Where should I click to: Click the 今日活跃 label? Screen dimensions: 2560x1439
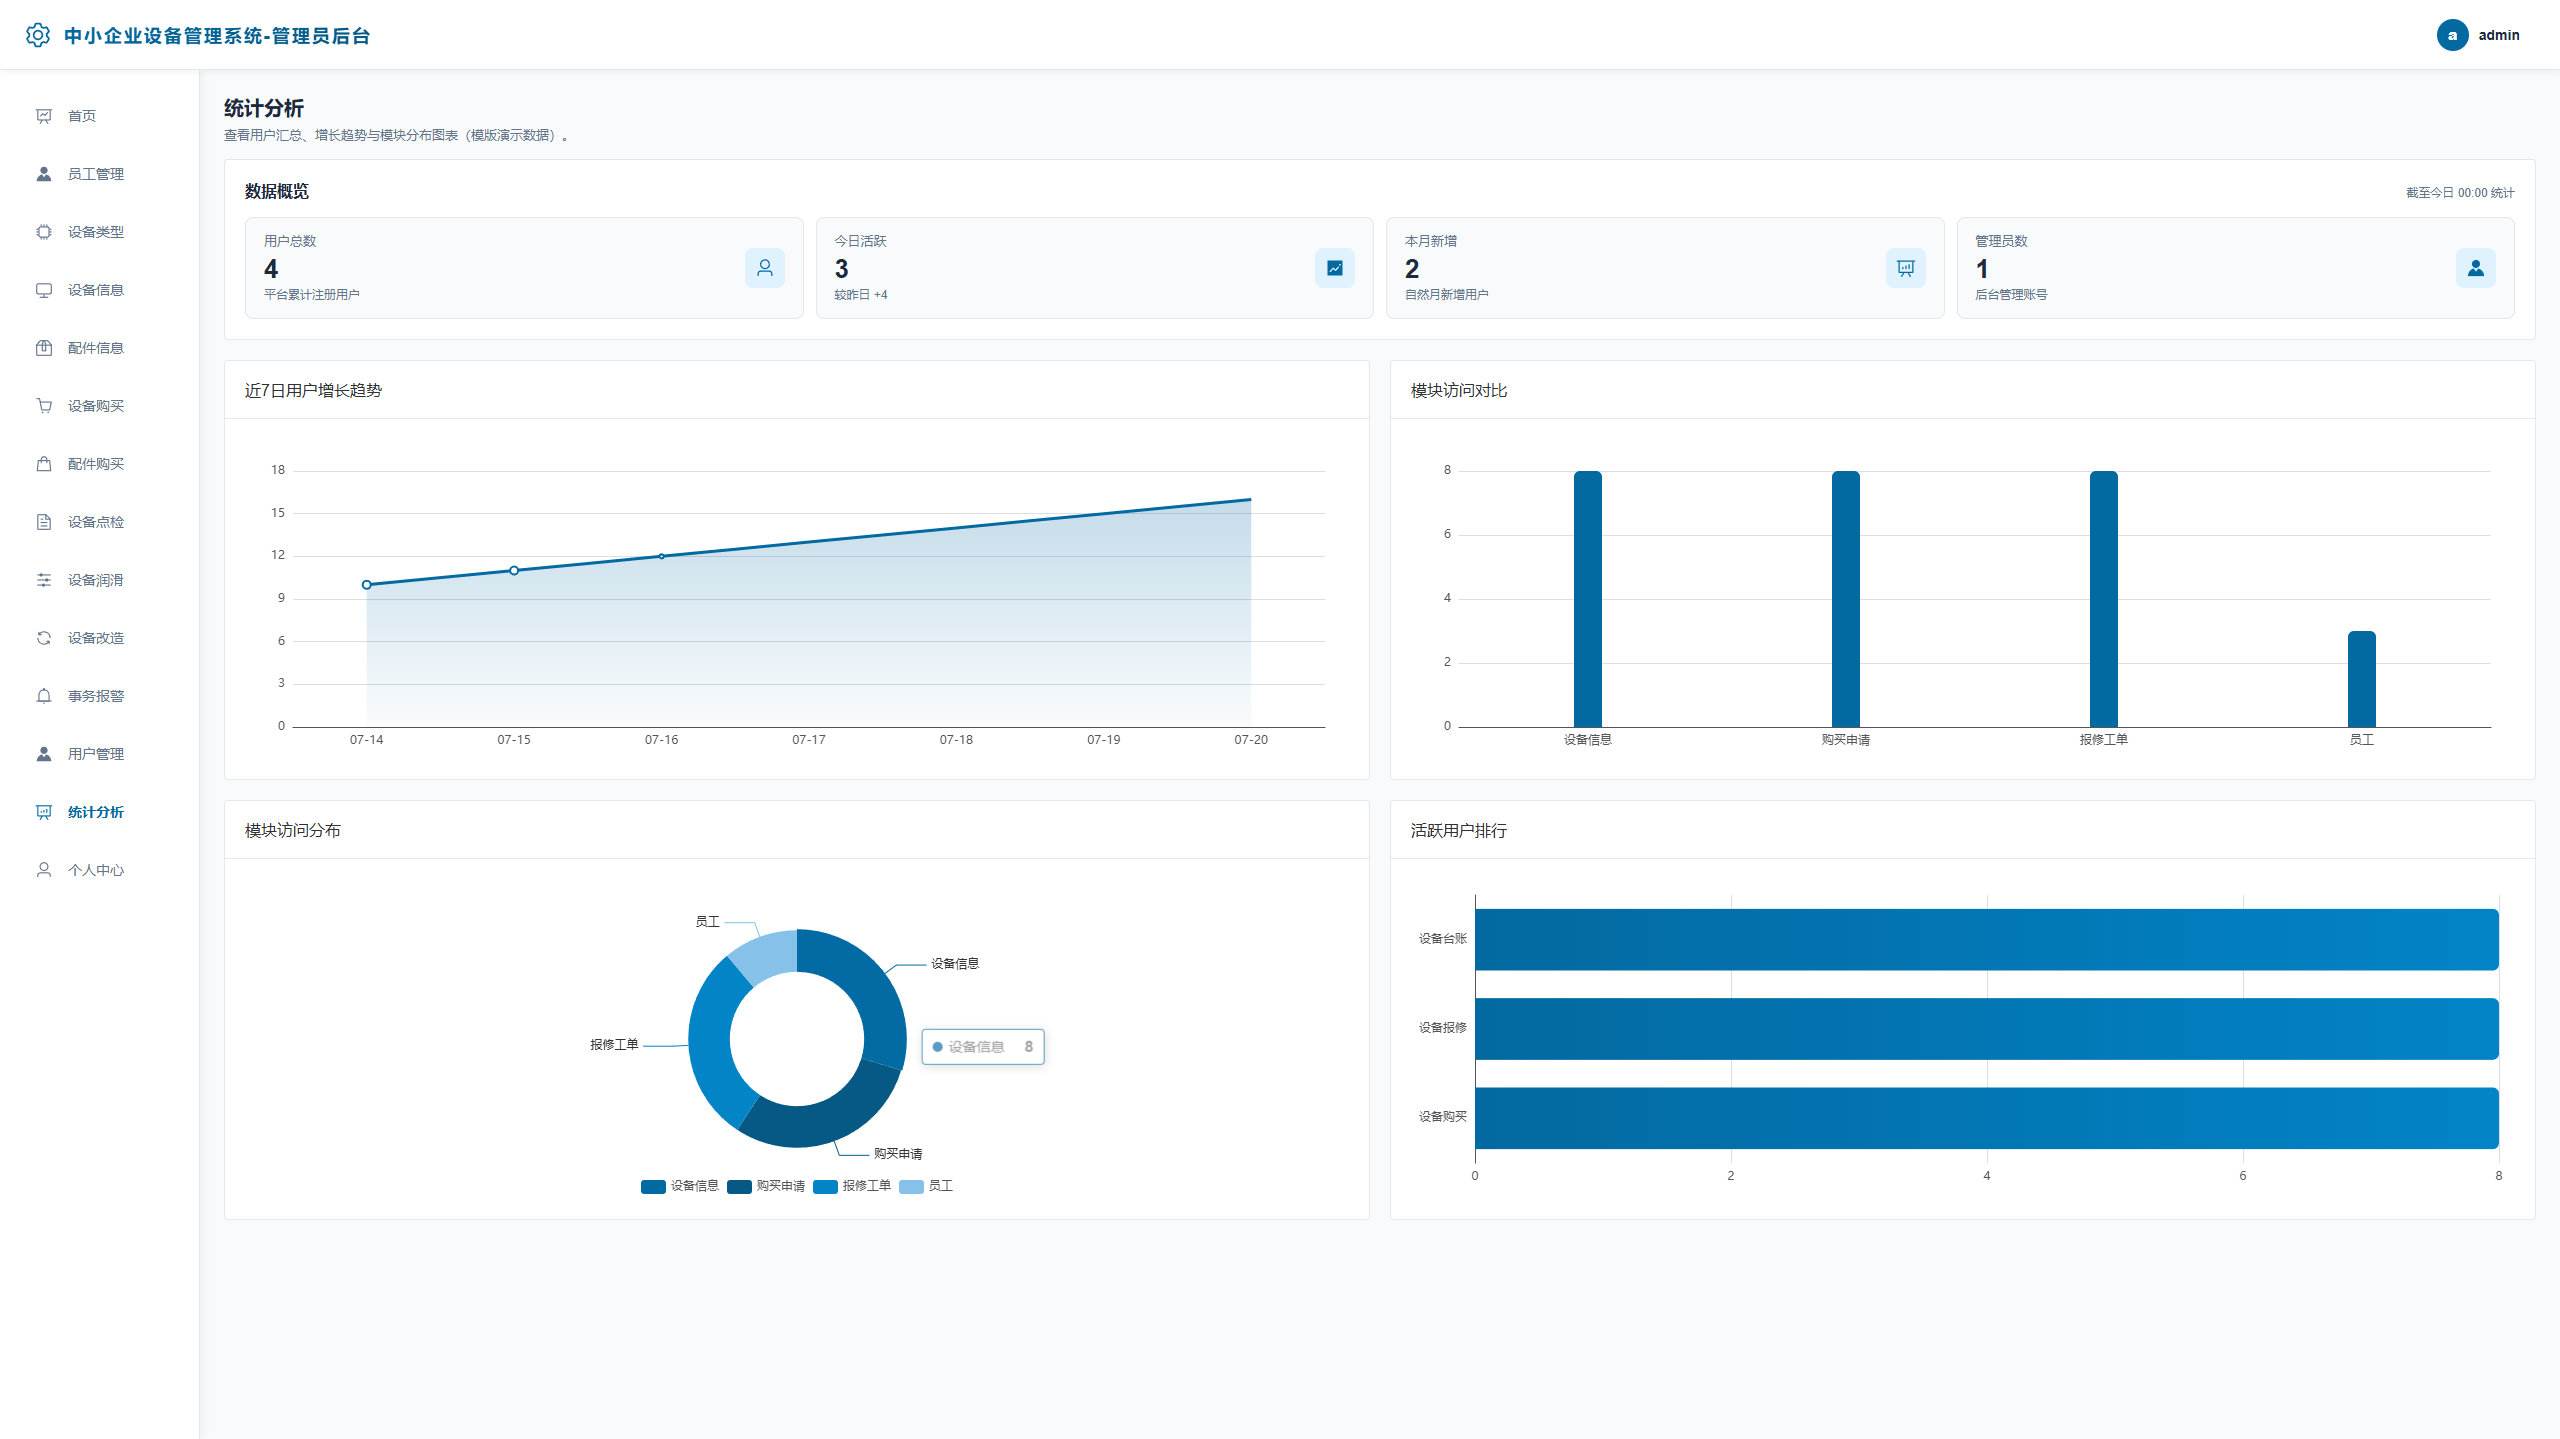point(860,241)
